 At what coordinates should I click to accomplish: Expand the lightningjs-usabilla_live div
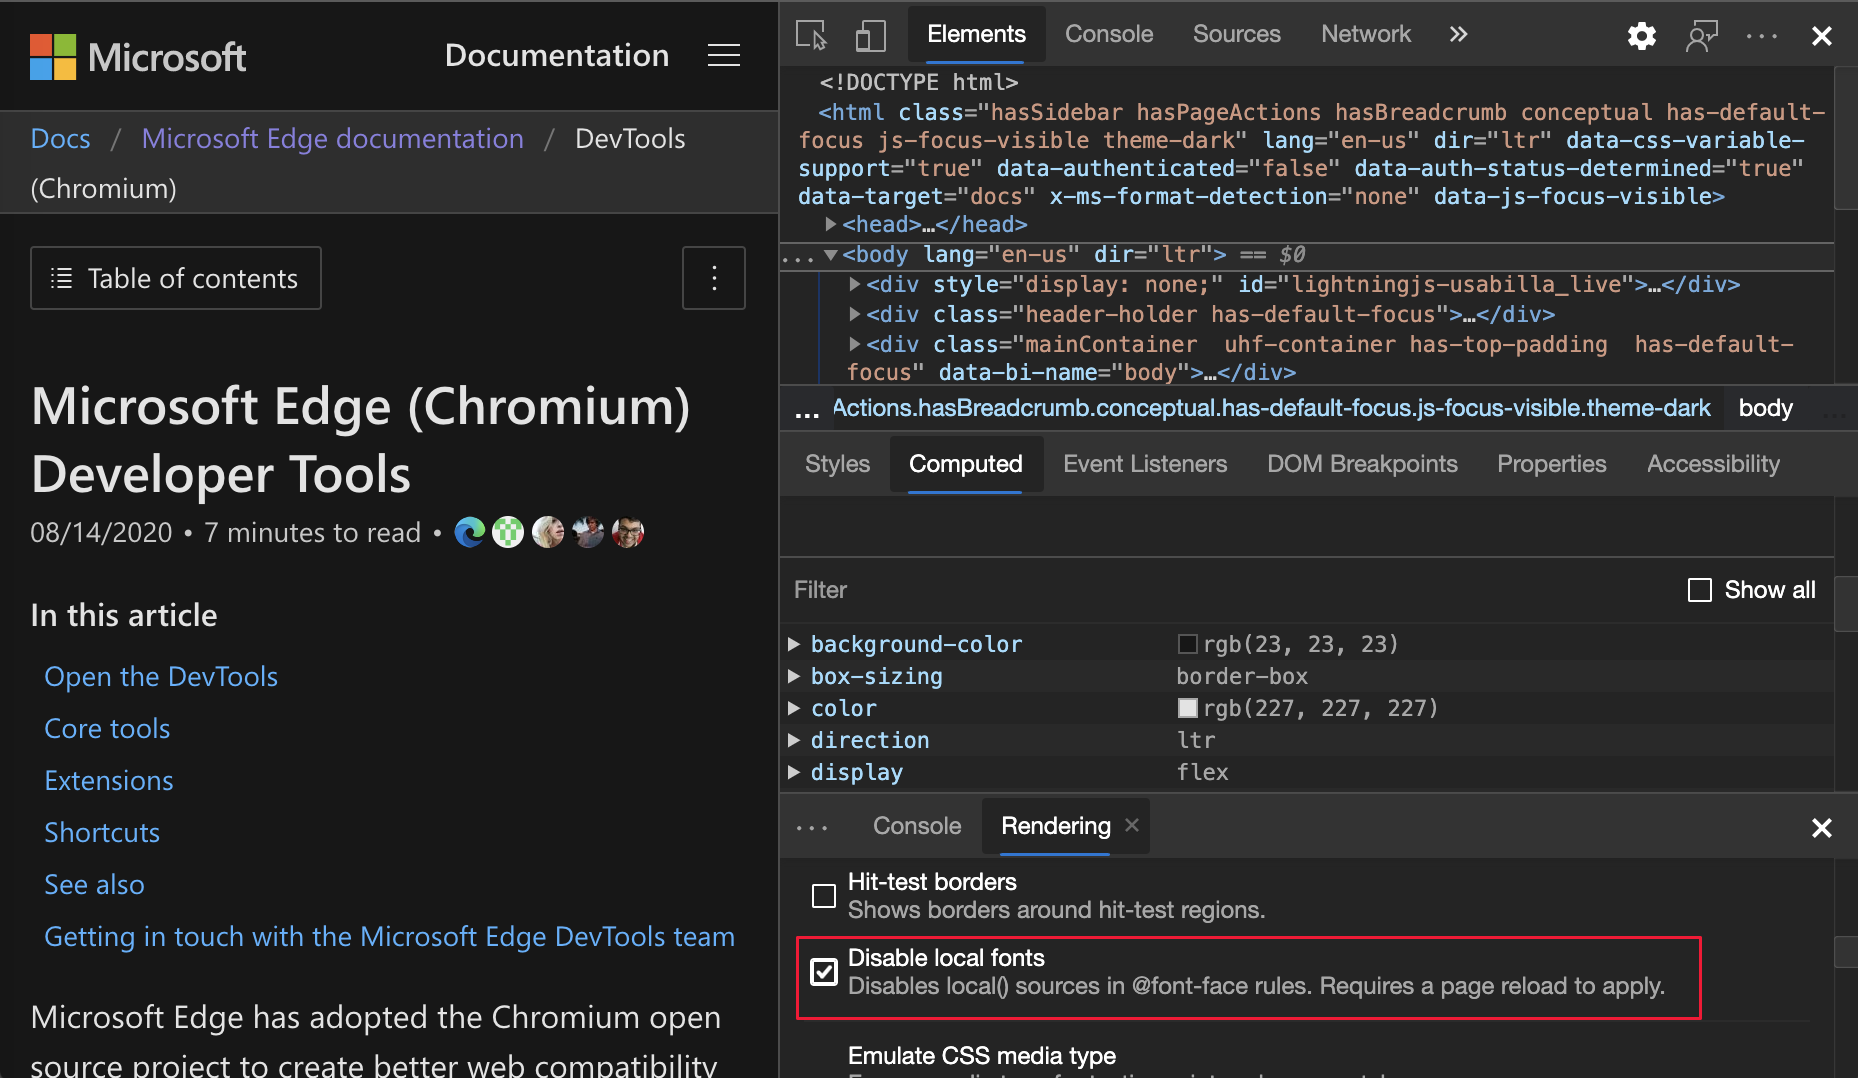(855, 284)
